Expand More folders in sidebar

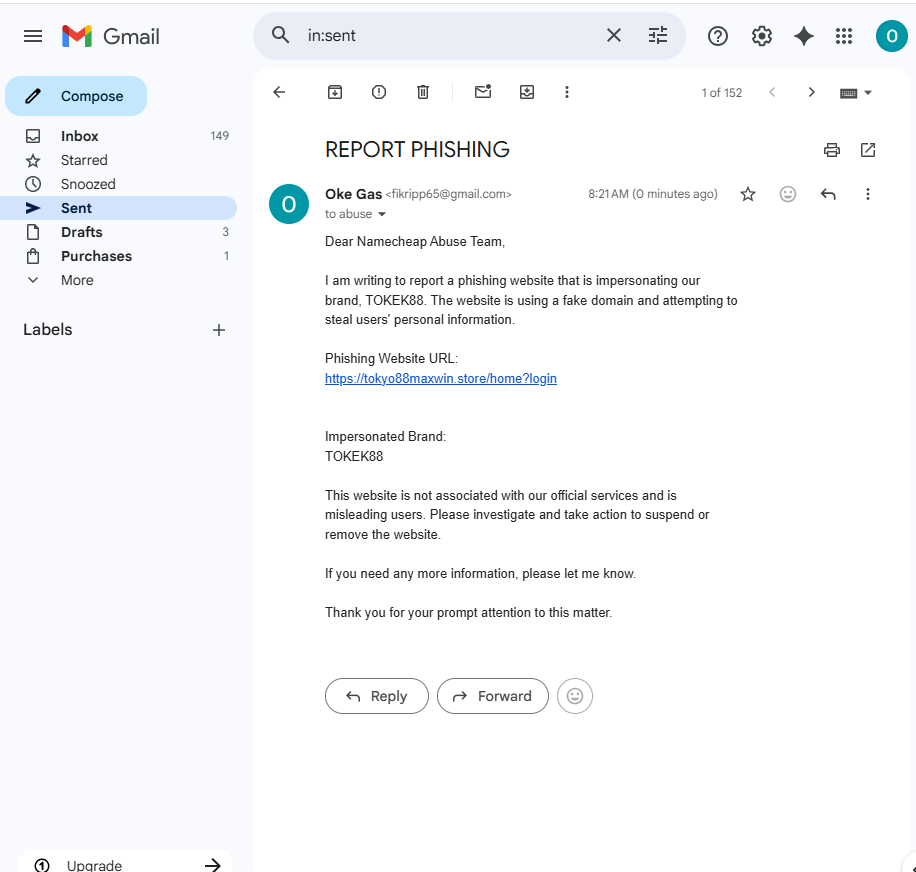click(120, 280)
